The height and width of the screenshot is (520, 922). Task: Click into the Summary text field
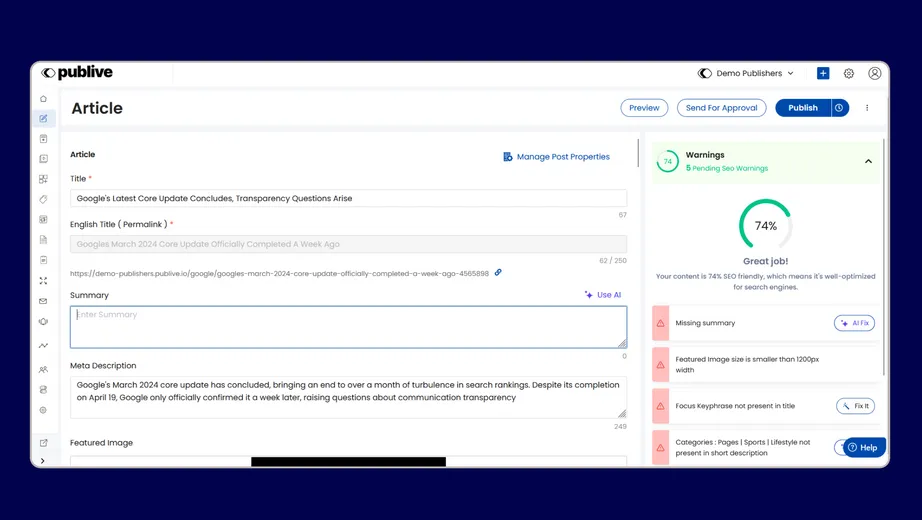348,327
